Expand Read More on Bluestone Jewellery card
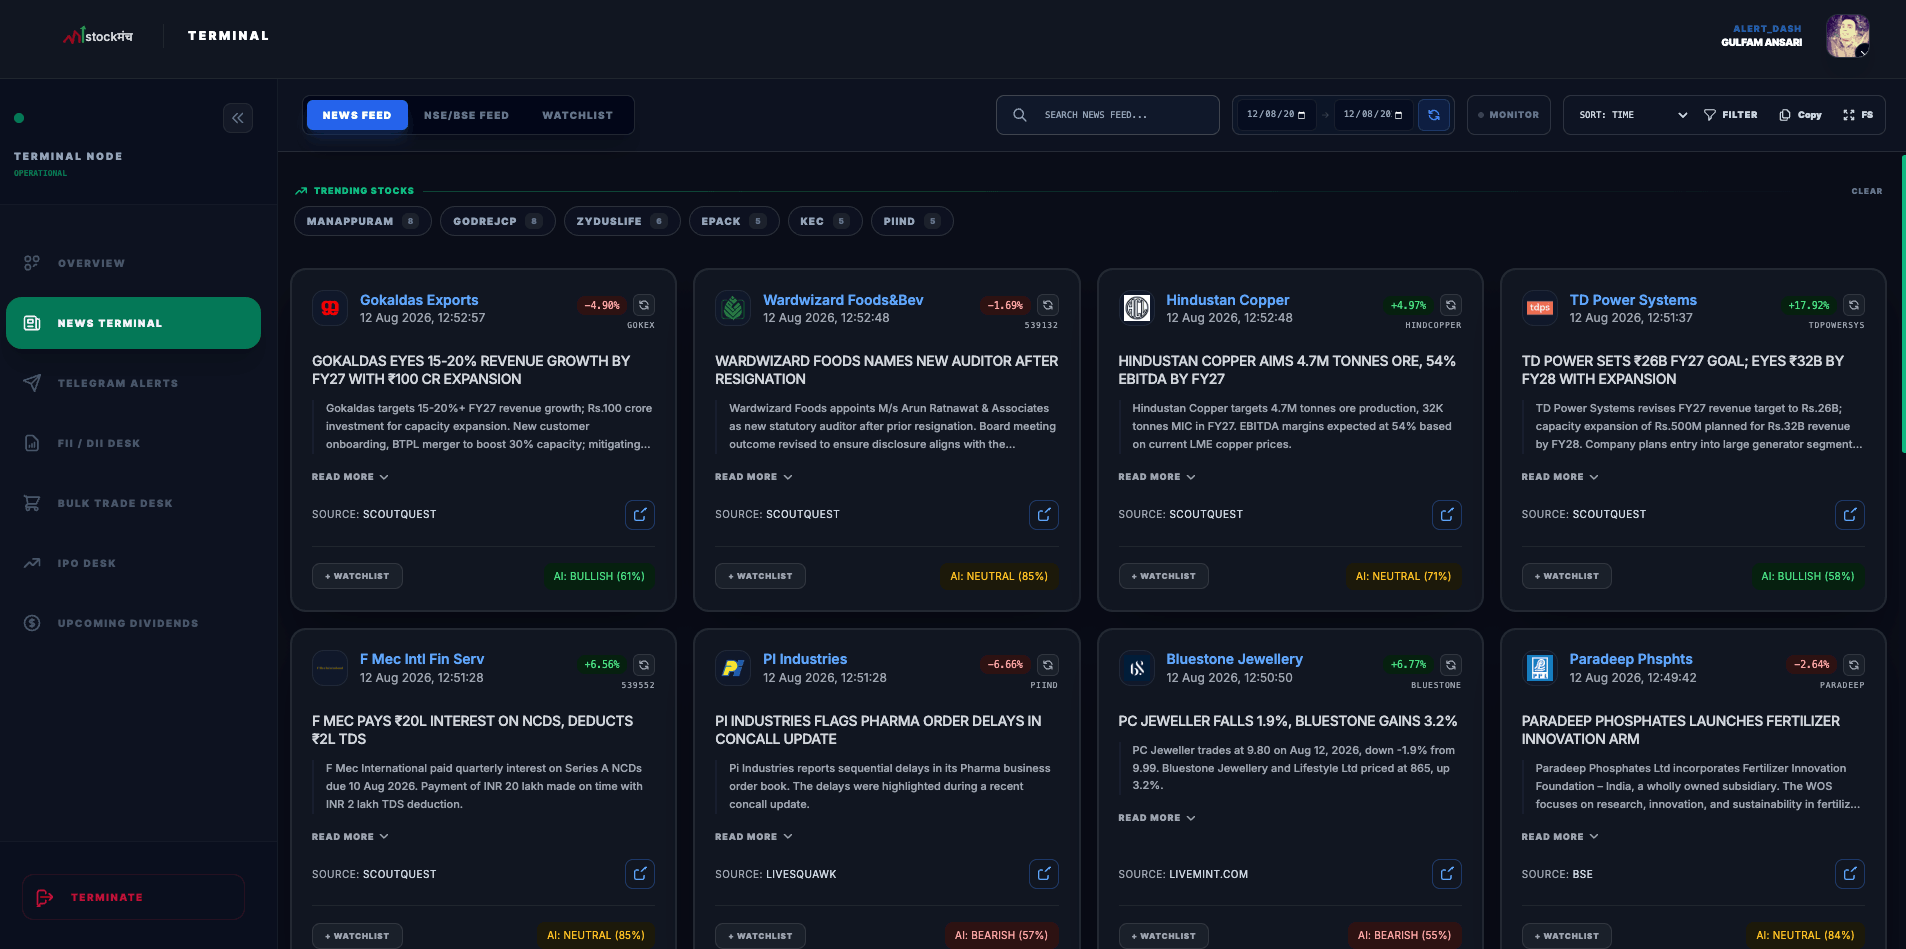The width and height of the screenshot is (1906, 949). click(1157, 818)
